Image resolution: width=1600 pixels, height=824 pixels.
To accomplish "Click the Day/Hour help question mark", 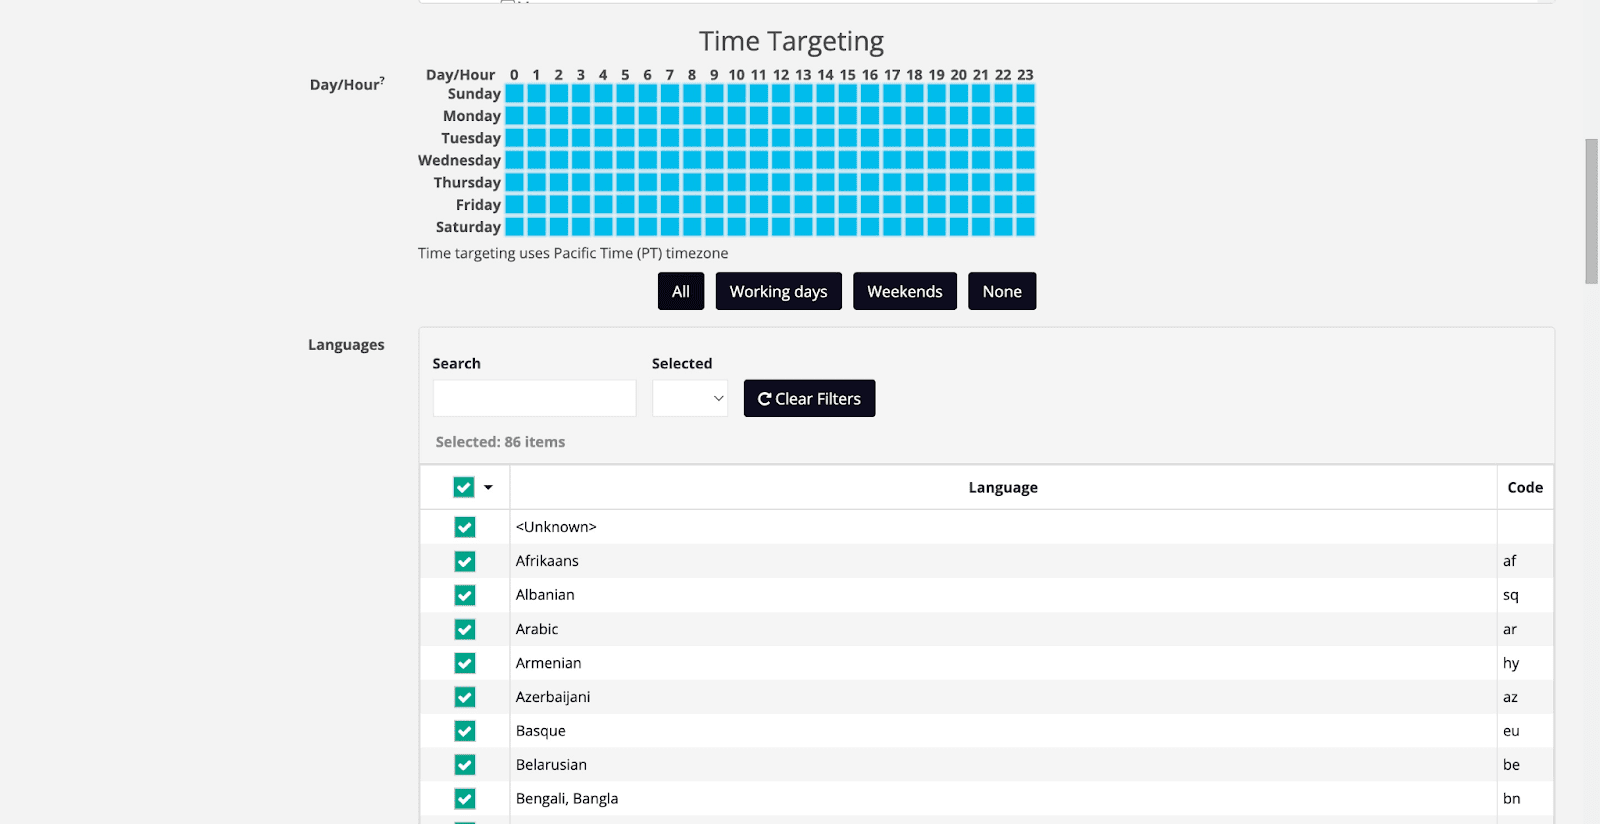I will pyautogui.click(x=382, y=80).
